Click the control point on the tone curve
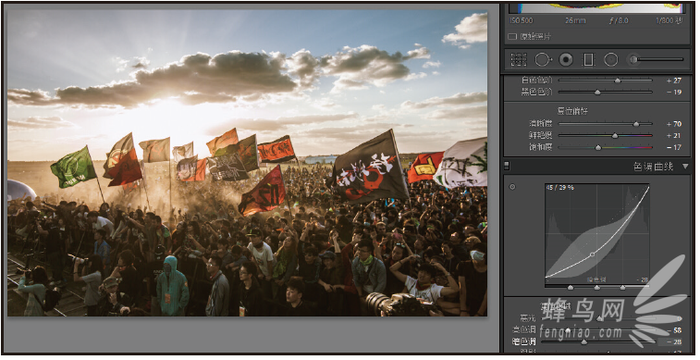The image size is (700, 360). tap(592, 254)
